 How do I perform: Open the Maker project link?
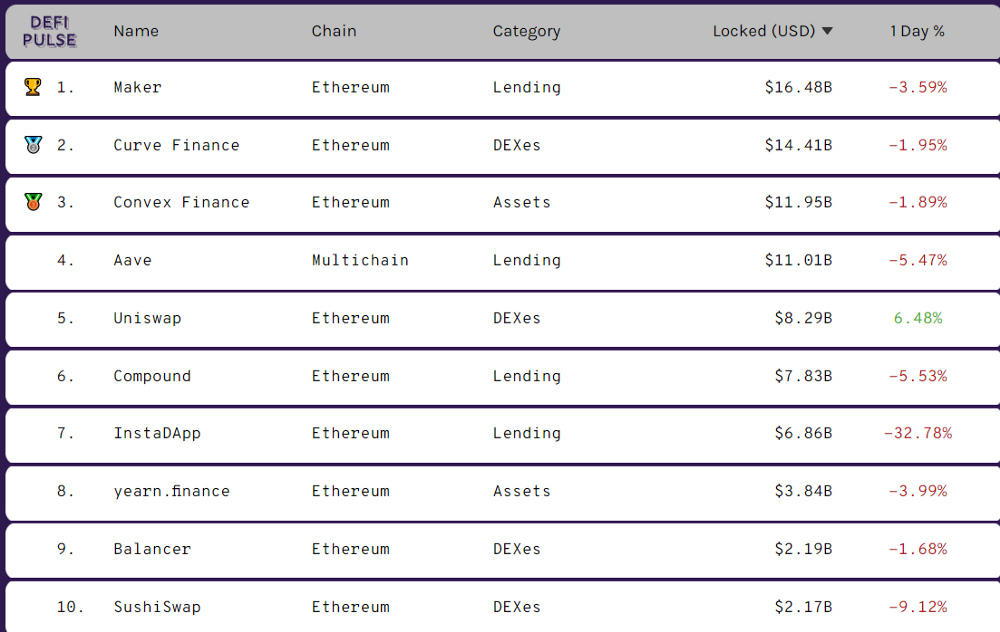(137, 87)
